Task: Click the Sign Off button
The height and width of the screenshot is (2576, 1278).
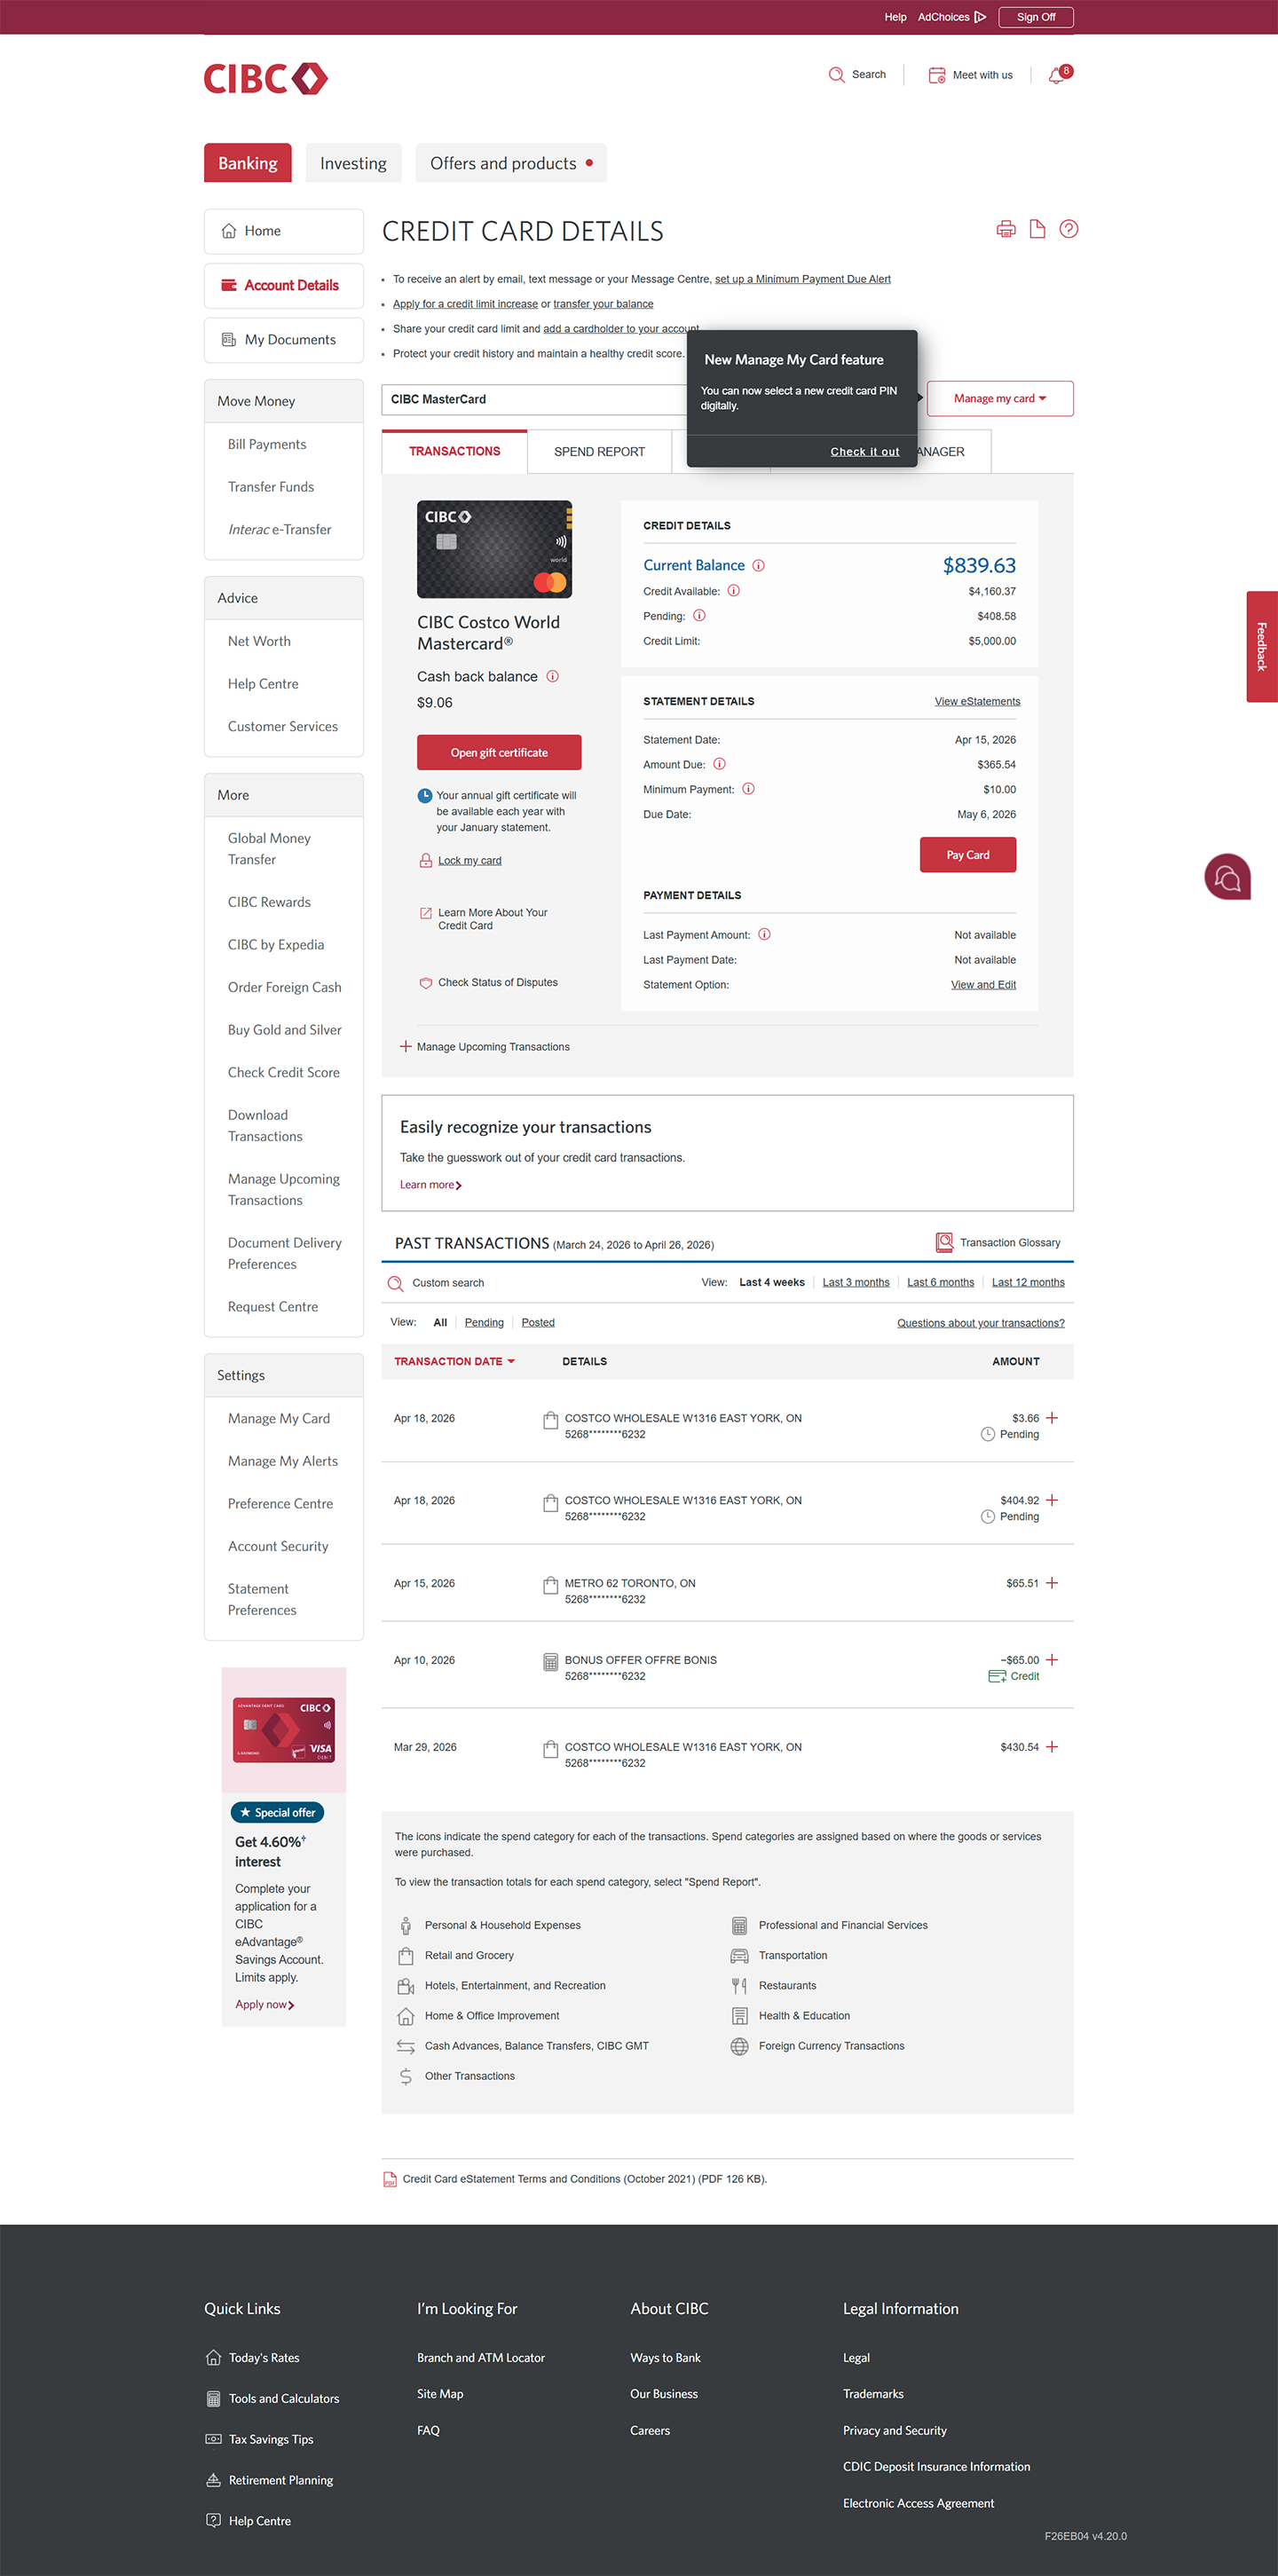Action: [1036, 17]
